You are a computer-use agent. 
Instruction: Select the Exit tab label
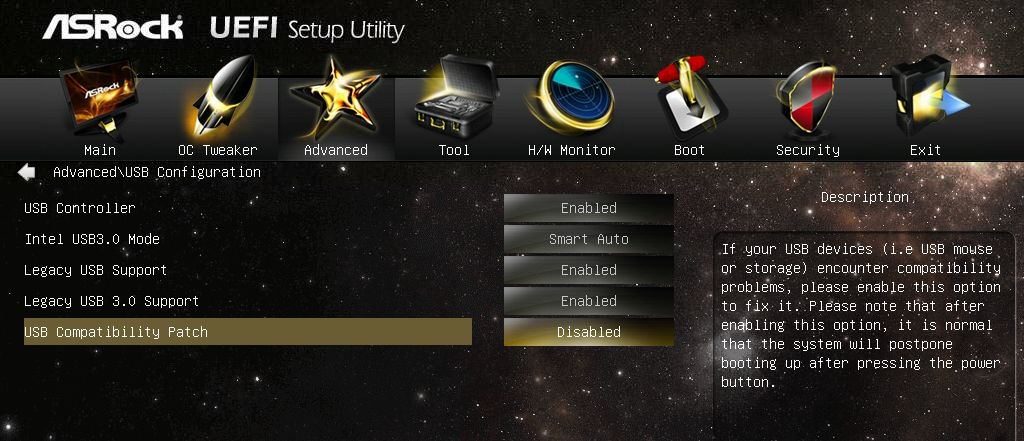925,150
